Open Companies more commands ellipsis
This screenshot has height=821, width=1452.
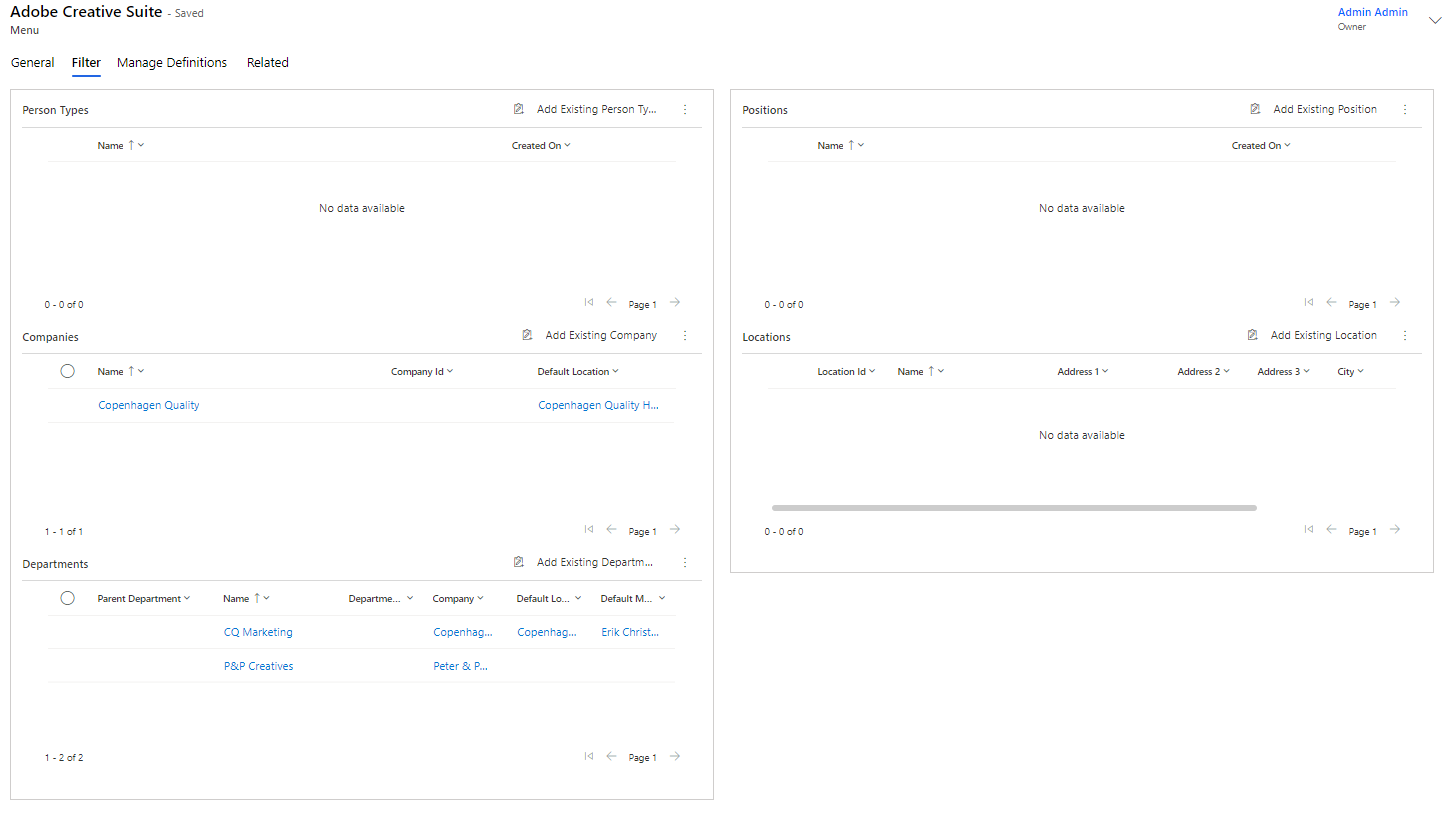click(x=685, y=336)
